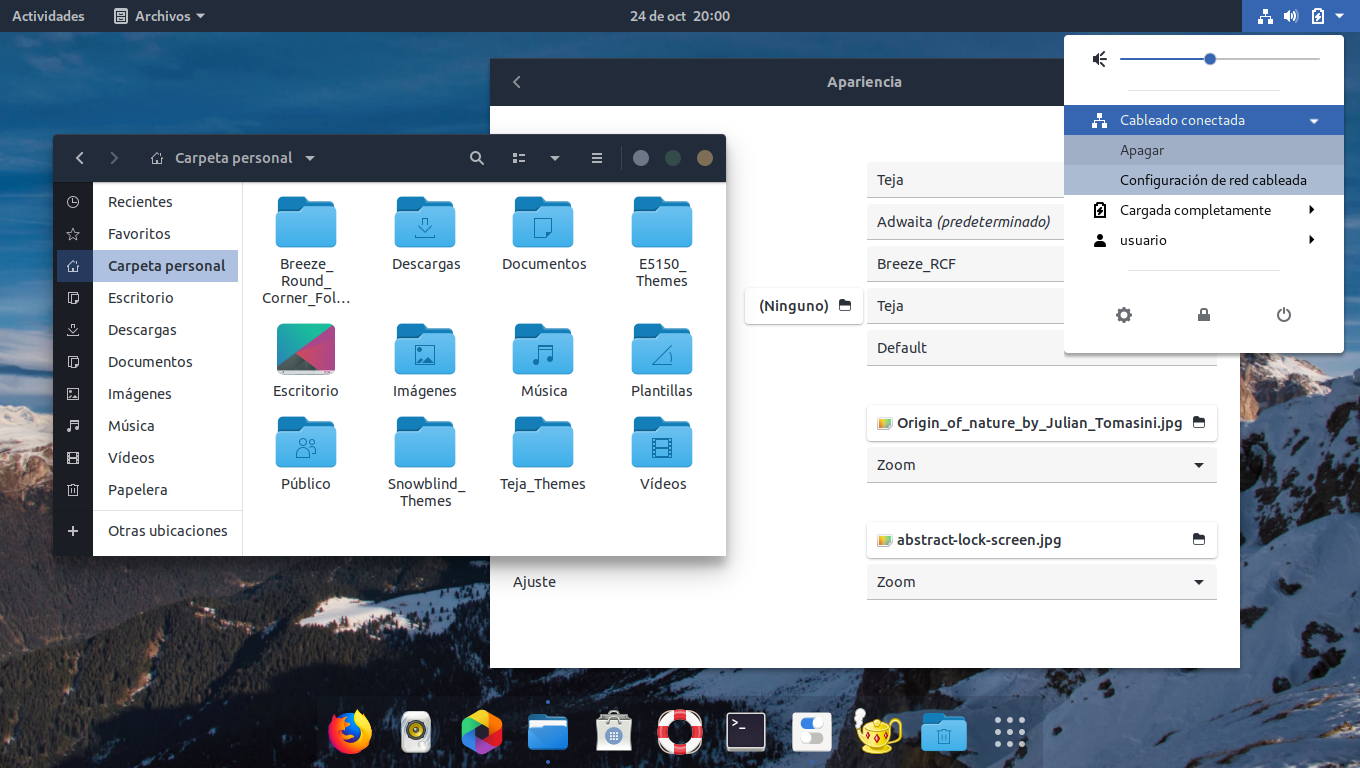
Task: Go back in the Apariencia window
Action: (517, 82)
